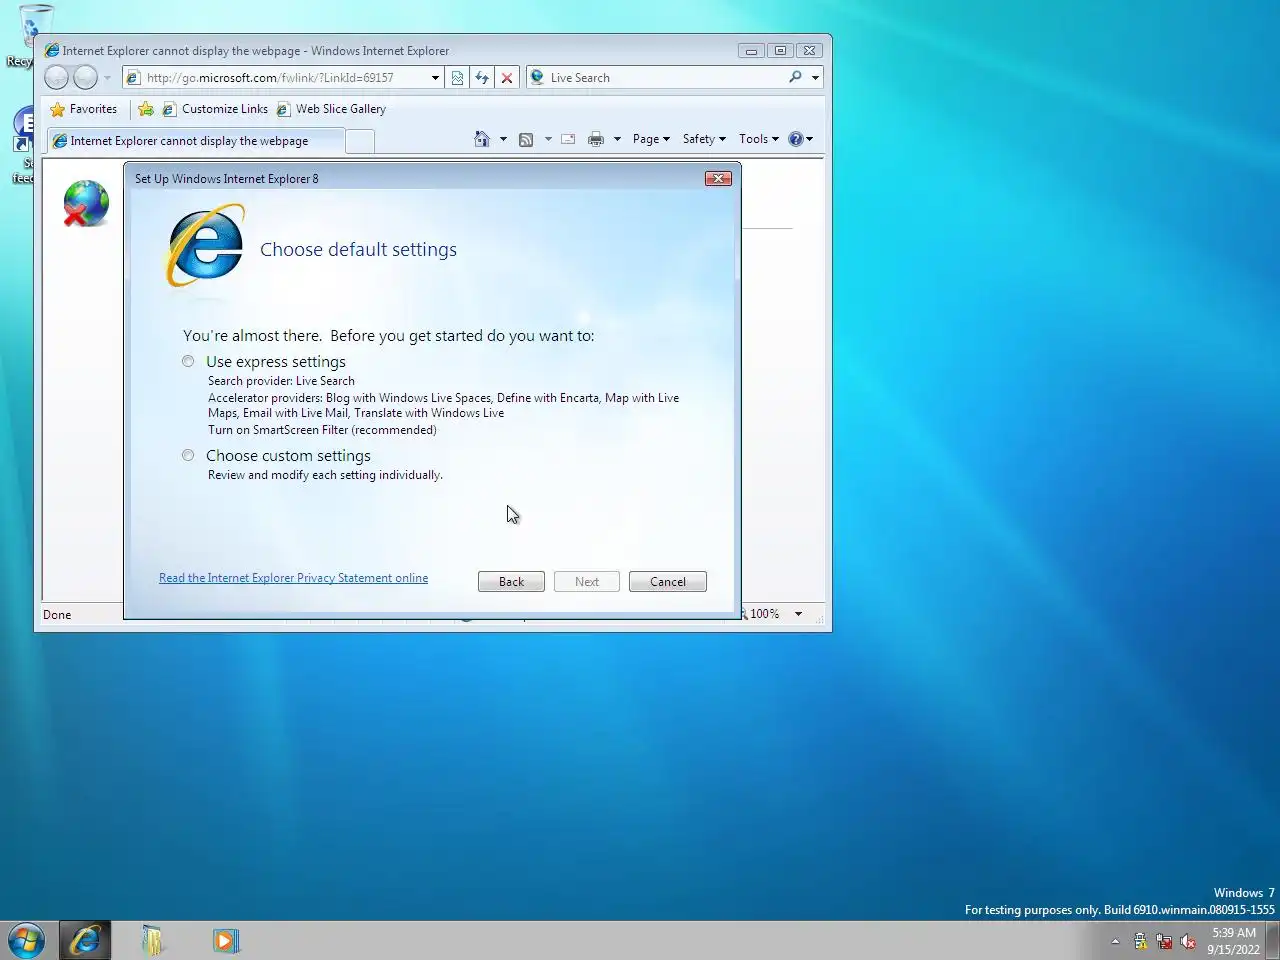Click the Done status bar text

click(x=57, y=615)
